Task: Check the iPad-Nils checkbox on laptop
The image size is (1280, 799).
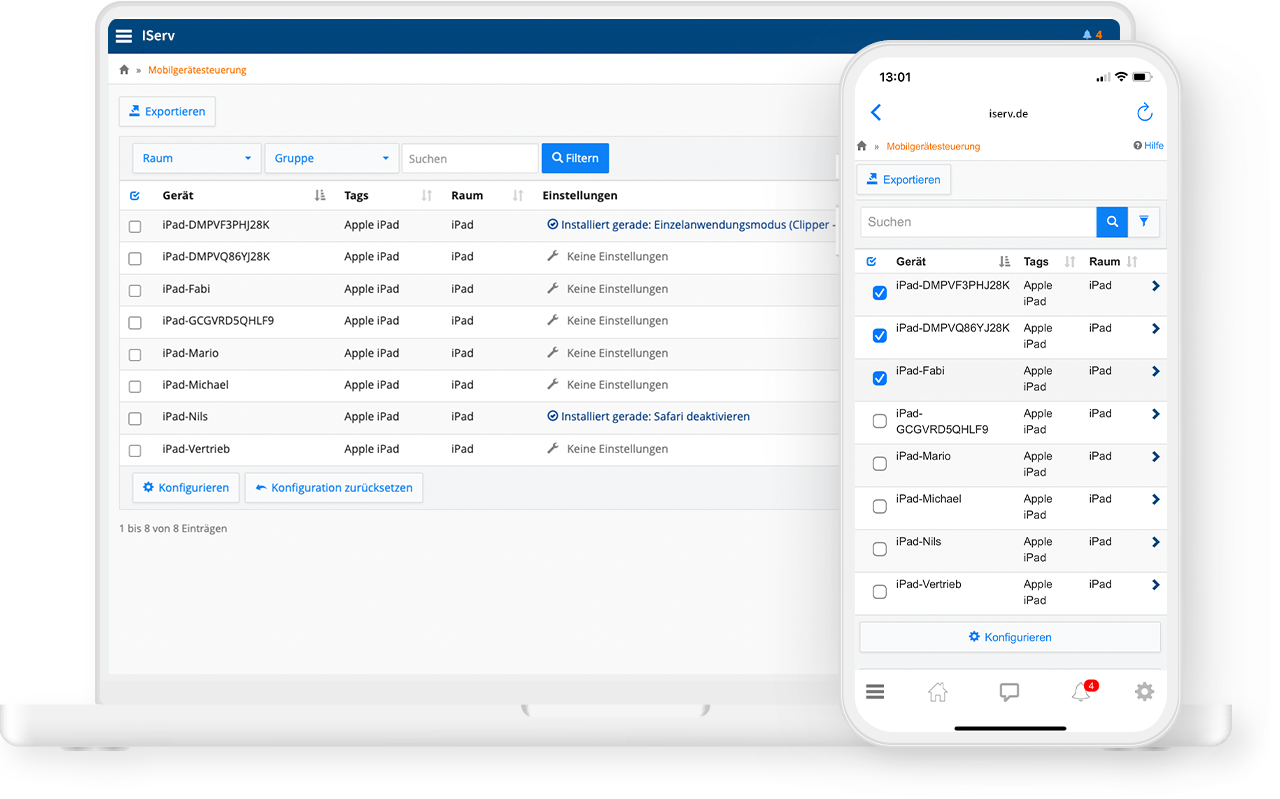Action: pyautogui.click(x=135, y=419)
